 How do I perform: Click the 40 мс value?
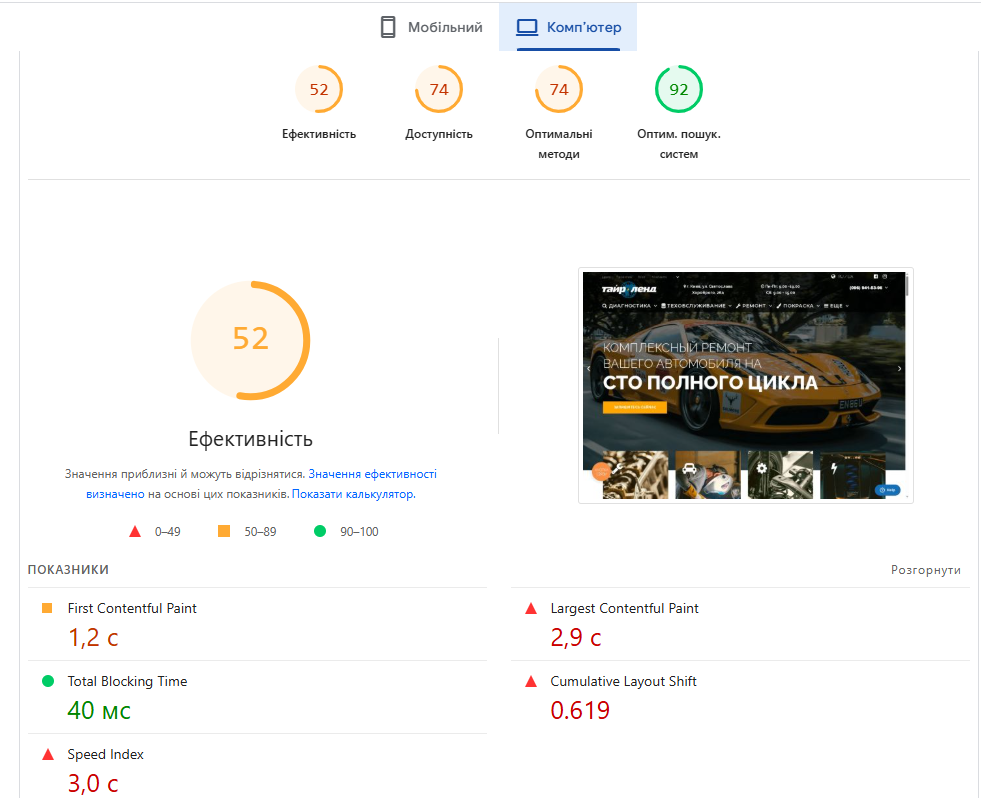[99, 710]
